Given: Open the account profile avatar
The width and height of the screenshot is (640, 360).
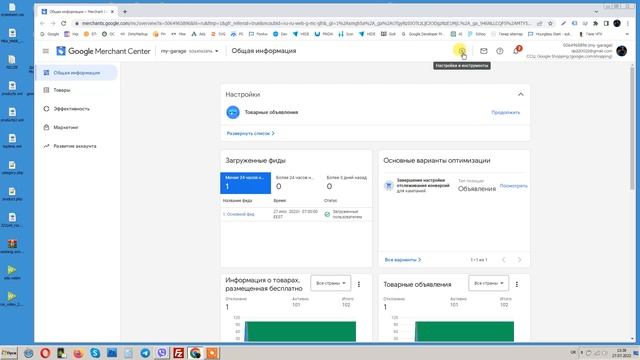Looking at the screenshot, I should (x=622, y=51).
